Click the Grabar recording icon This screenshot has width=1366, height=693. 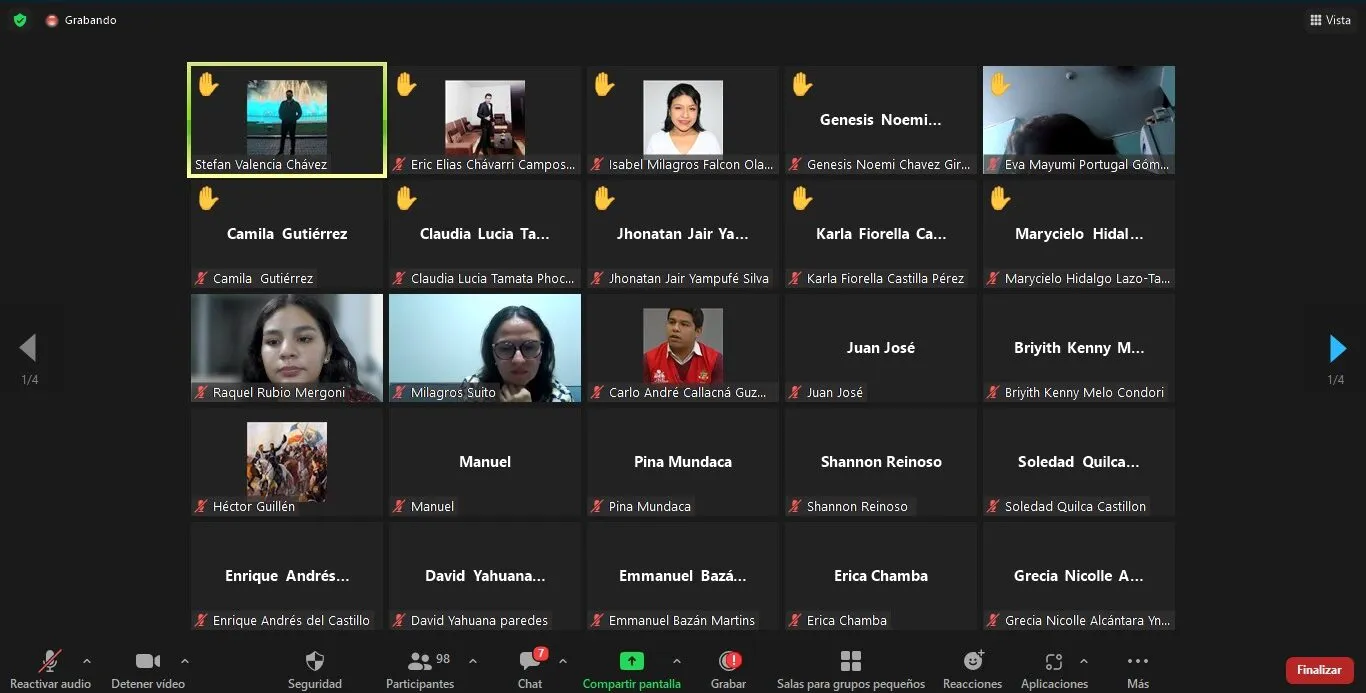729,661
